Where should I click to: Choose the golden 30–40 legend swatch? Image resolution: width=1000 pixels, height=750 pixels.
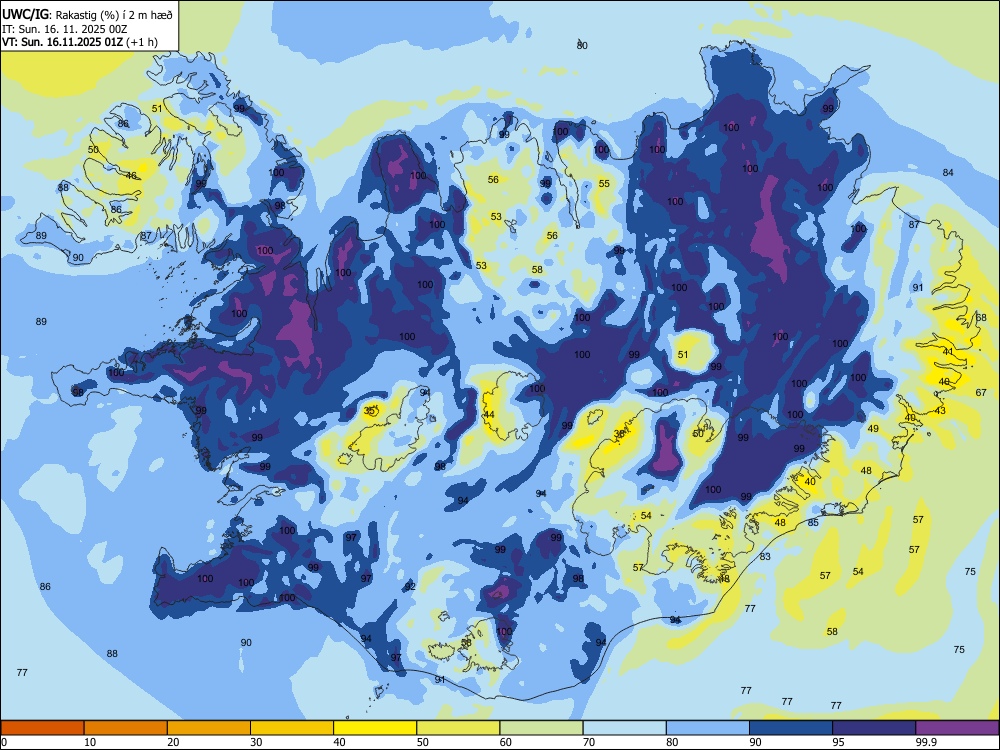pos(292,728)
